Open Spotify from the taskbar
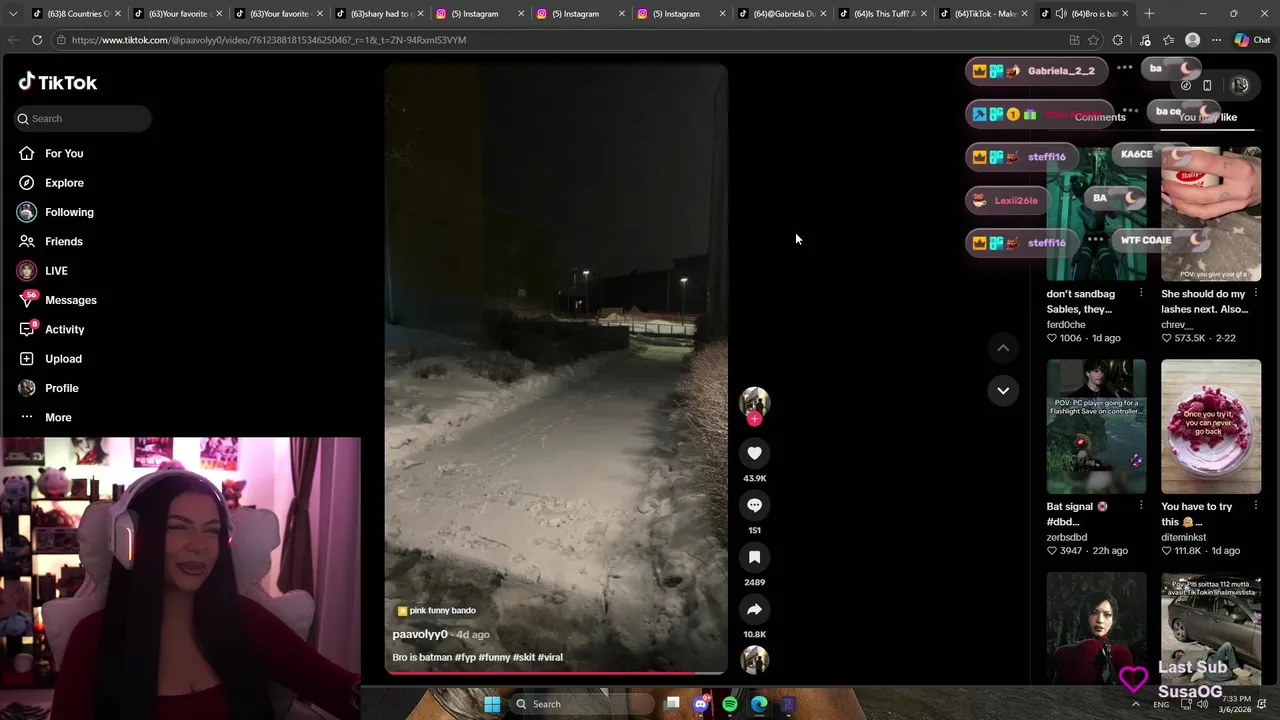The width and height of the screenshot is (1280, 720). (x=730, y=704)
